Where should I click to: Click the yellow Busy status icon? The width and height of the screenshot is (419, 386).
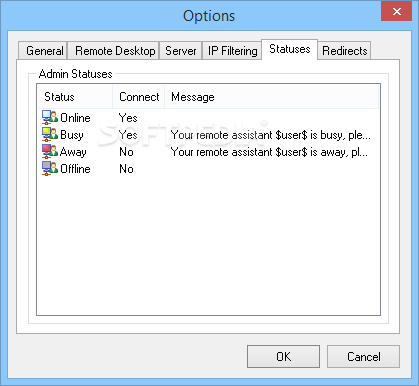tap(50, 135)
